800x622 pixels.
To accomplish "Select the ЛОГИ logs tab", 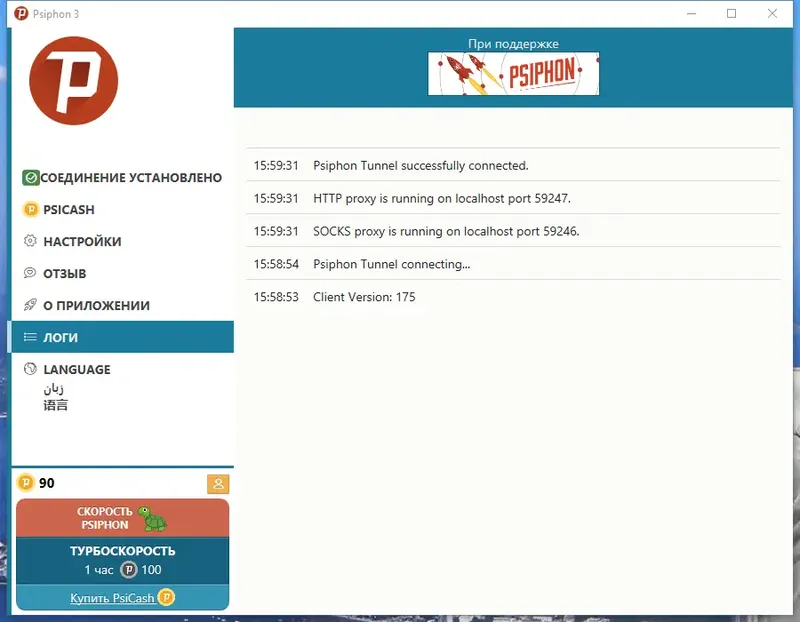I will pyautogui.click(x=122, y=337).
